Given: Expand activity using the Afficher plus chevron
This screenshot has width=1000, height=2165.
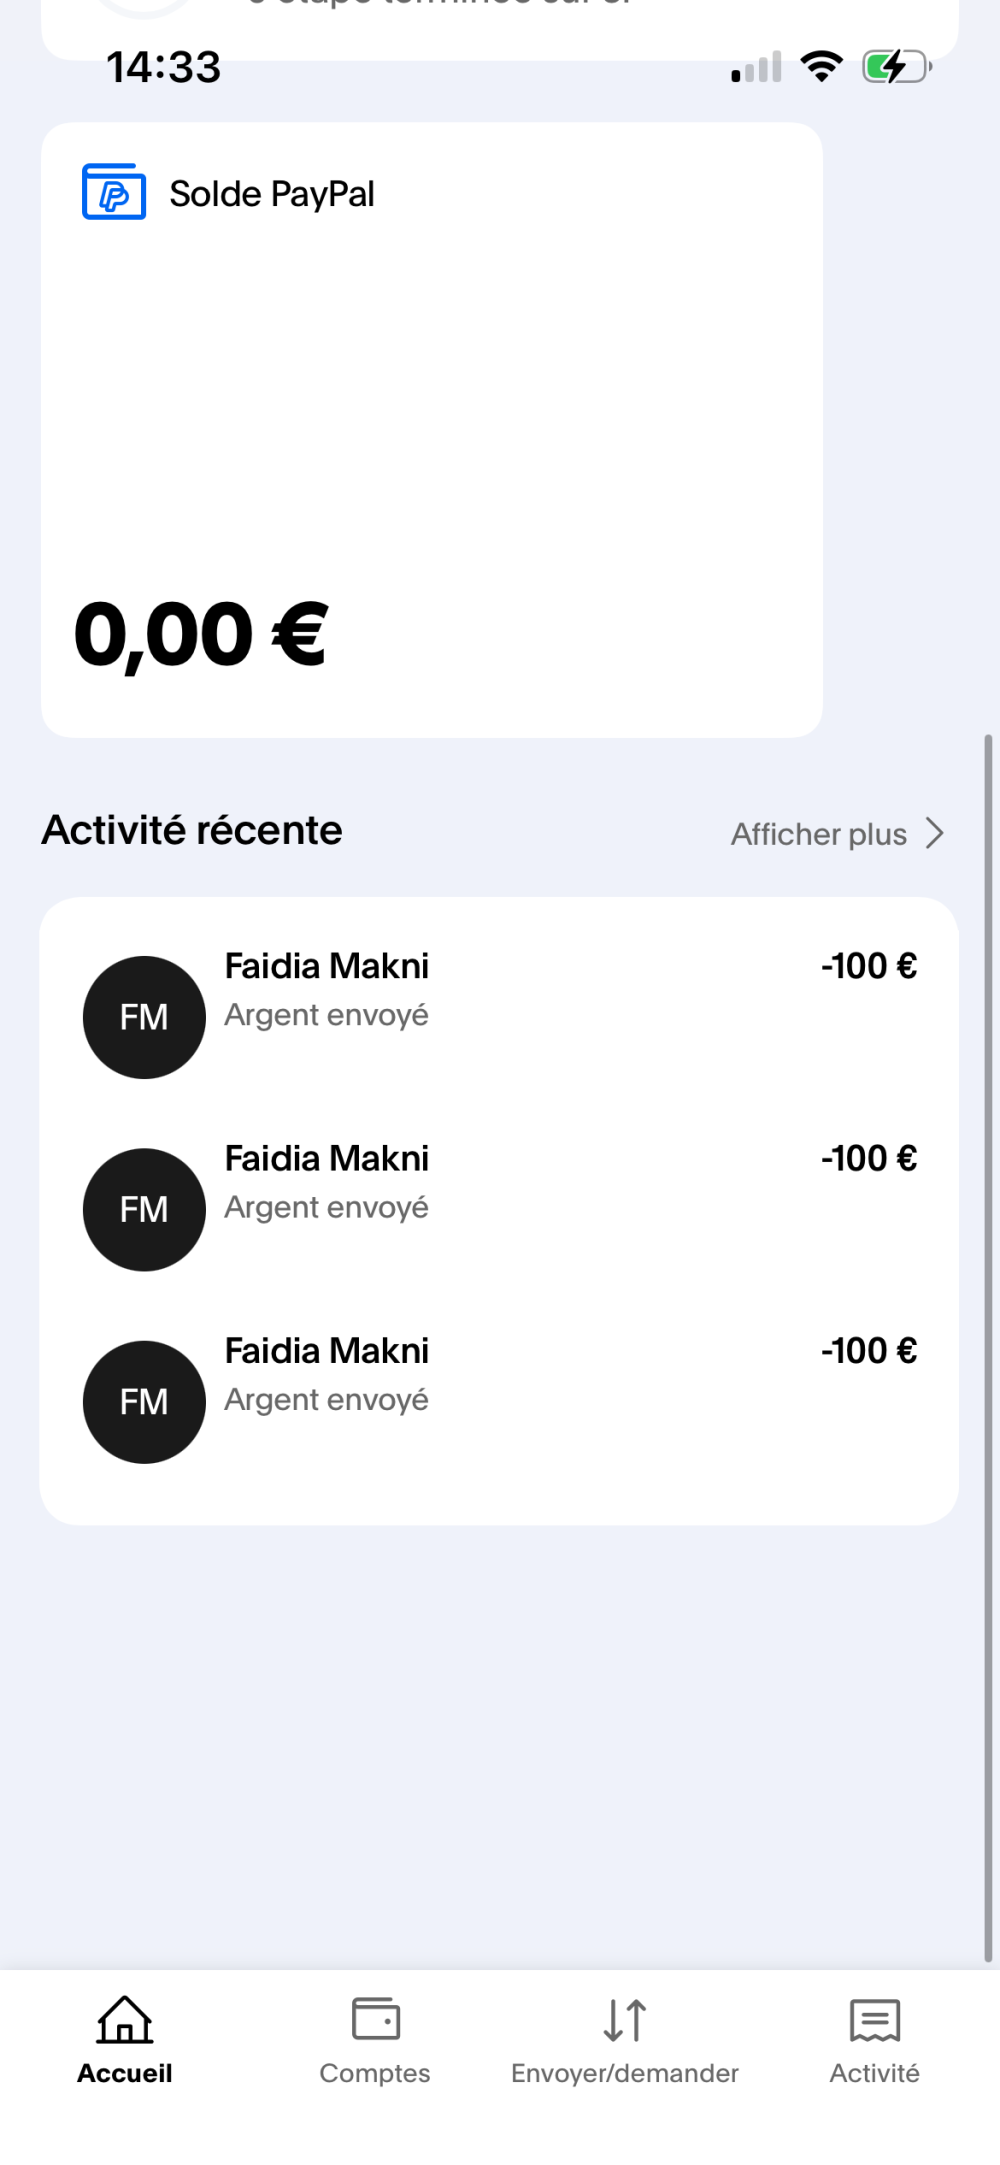Looking at the screenshot, I should 935,833.
